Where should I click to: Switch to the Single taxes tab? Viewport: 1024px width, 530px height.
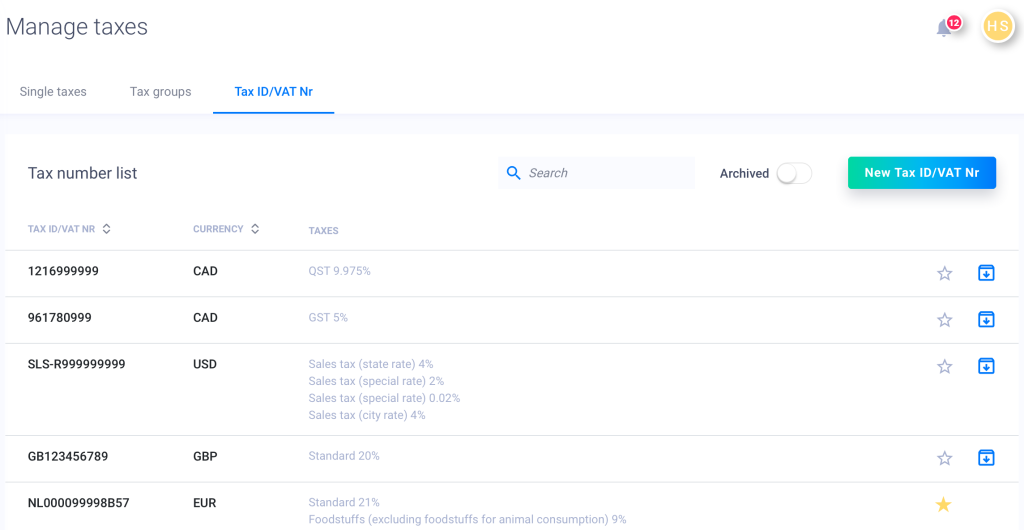53,92
